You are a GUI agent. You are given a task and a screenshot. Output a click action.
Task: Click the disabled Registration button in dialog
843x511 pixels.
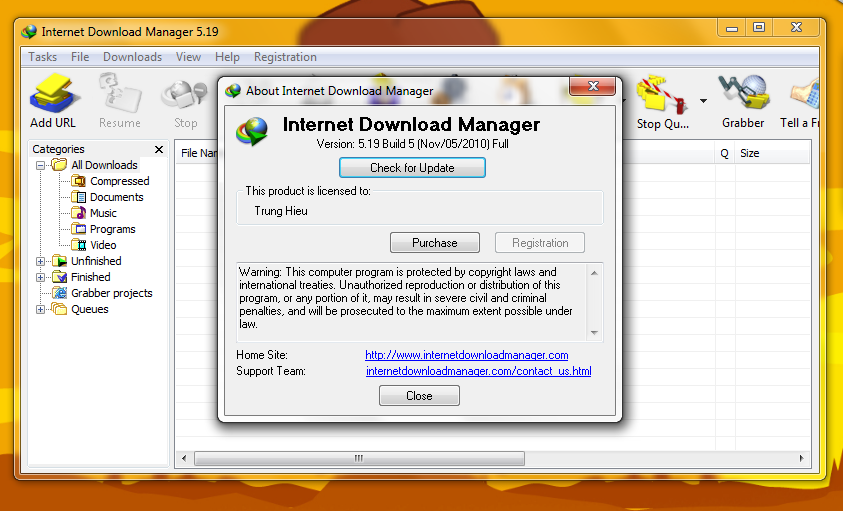(540, 243)
